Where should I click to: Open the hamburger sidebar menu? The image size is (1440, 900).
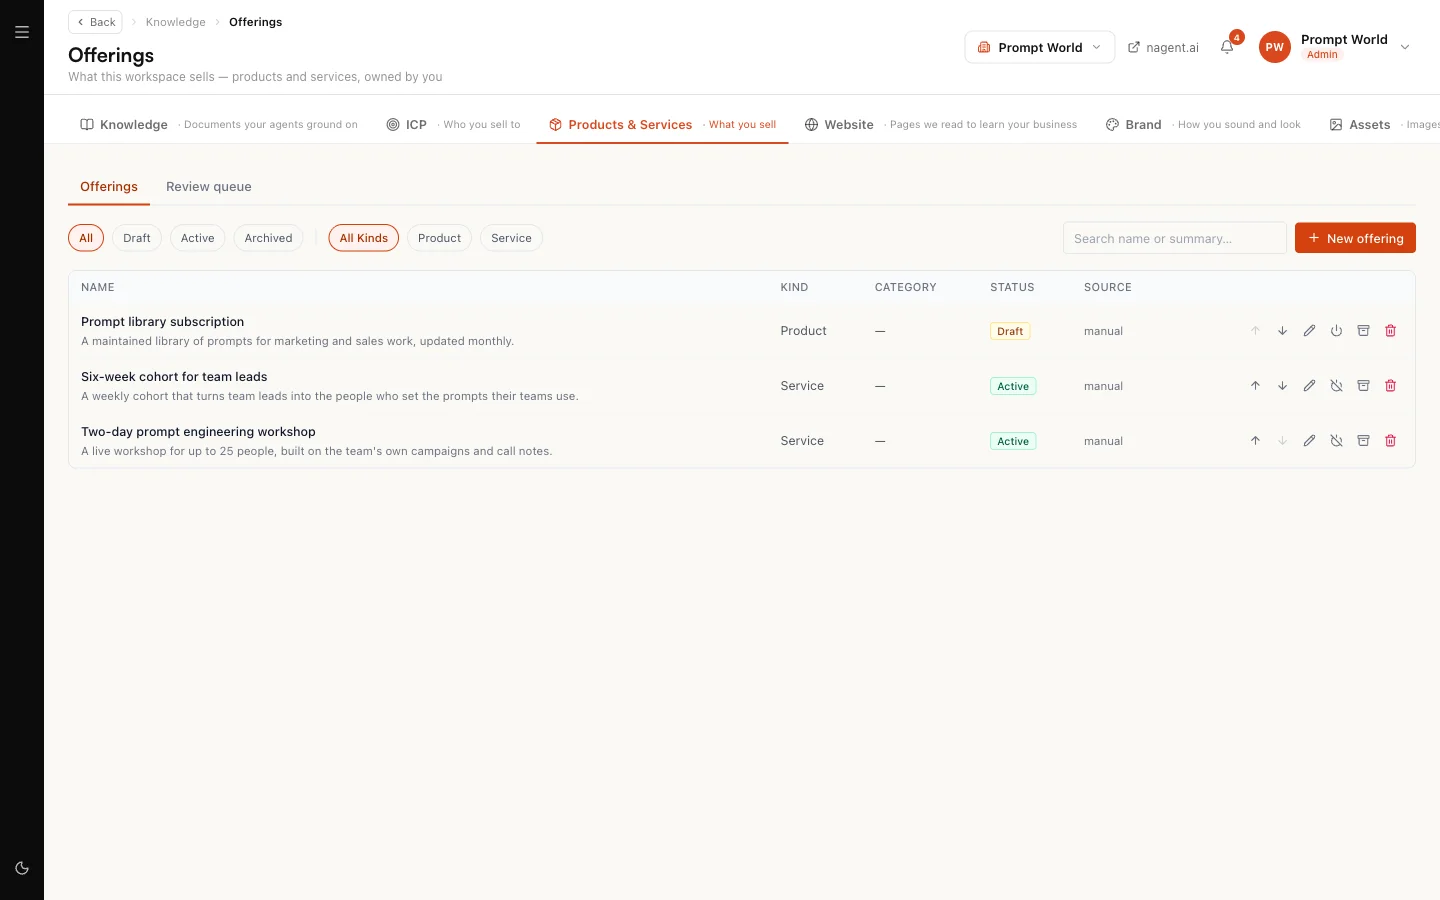click(x=22, y=32)
